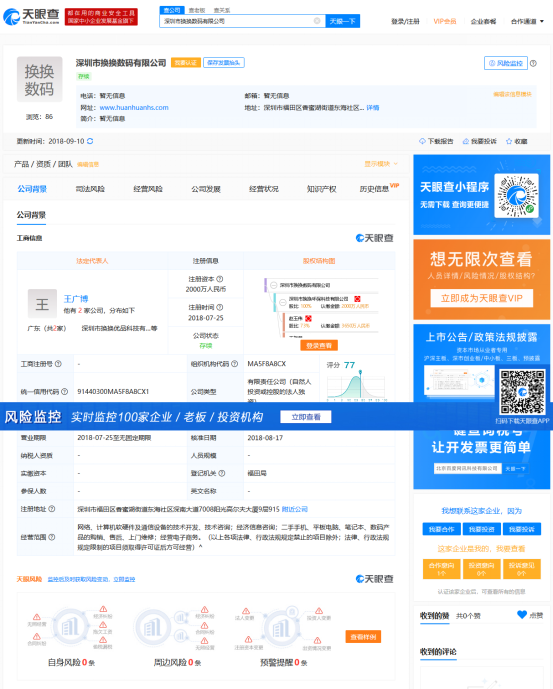Click the 附近公司 link after registered address
553x689 pixels.
[x=295, y=509]
